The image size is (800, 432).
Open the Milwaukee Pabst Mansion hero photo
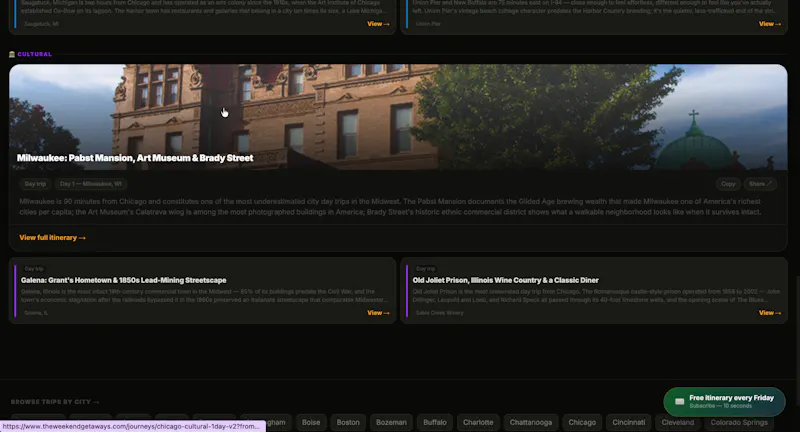pyautogui.click(x=398, y=117)
